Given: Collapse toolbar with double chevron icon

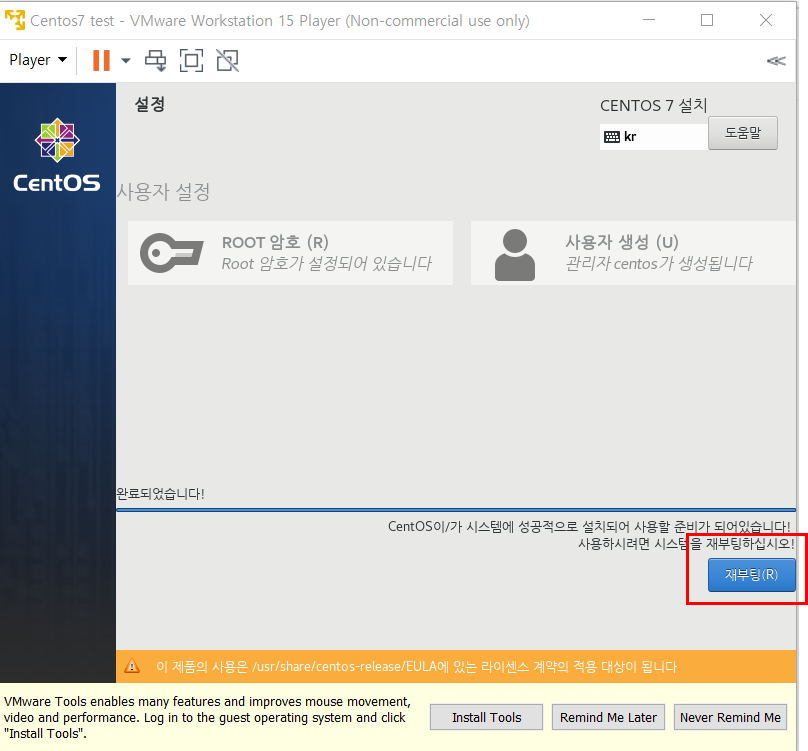Looking at the screenshot, I should [776, 61].
